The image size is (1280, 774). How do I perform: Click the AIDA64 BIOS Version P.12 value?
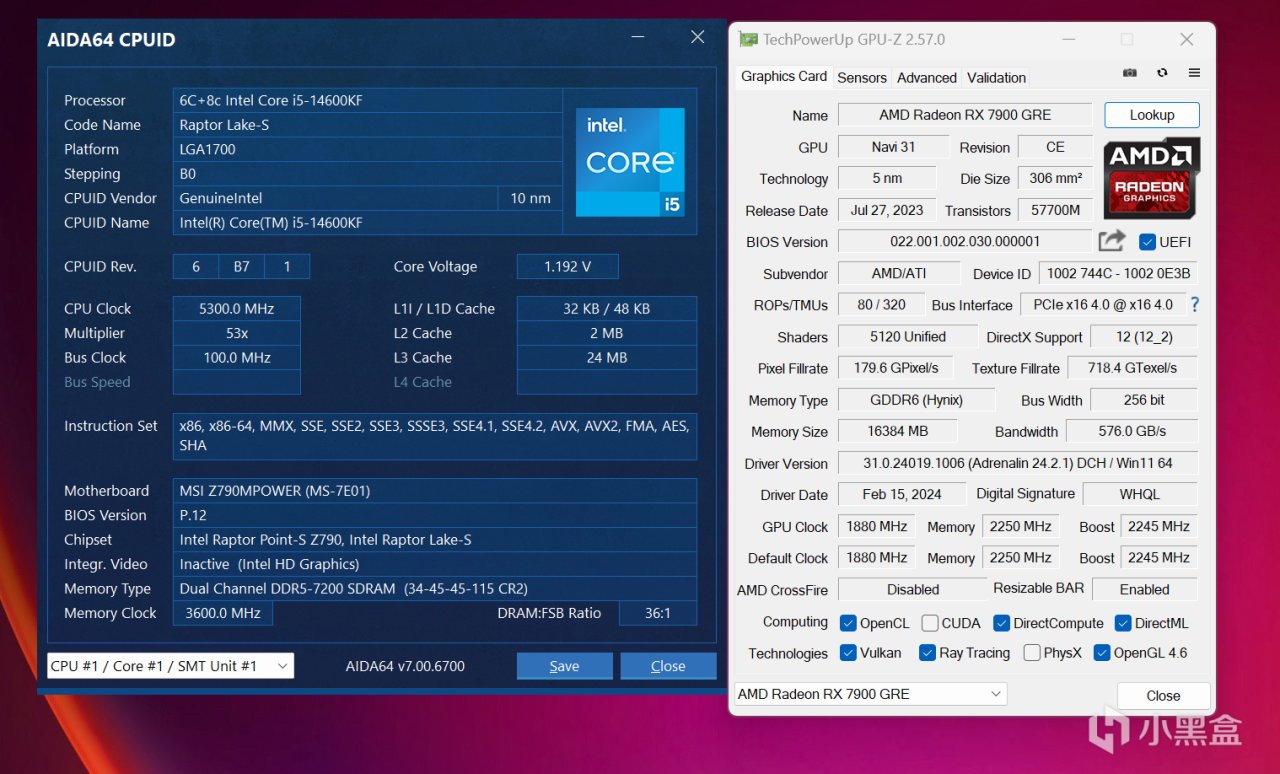tap(435, 515)
